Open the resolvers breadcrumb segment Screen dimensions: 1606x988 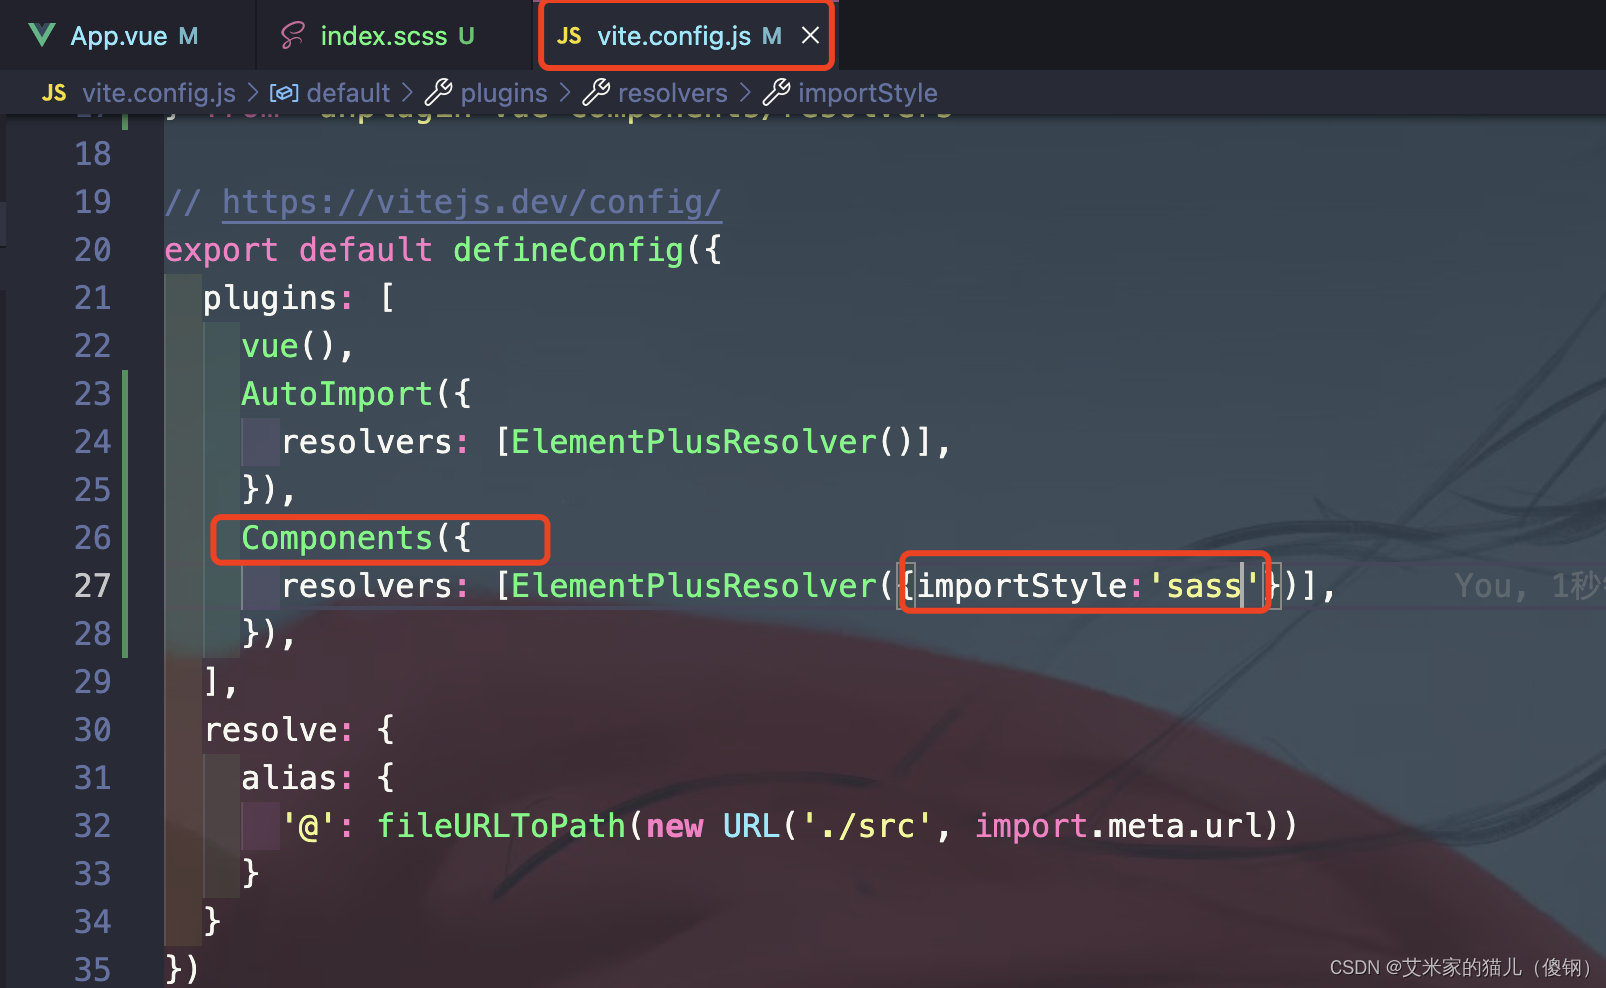click(x=673, y=93)
